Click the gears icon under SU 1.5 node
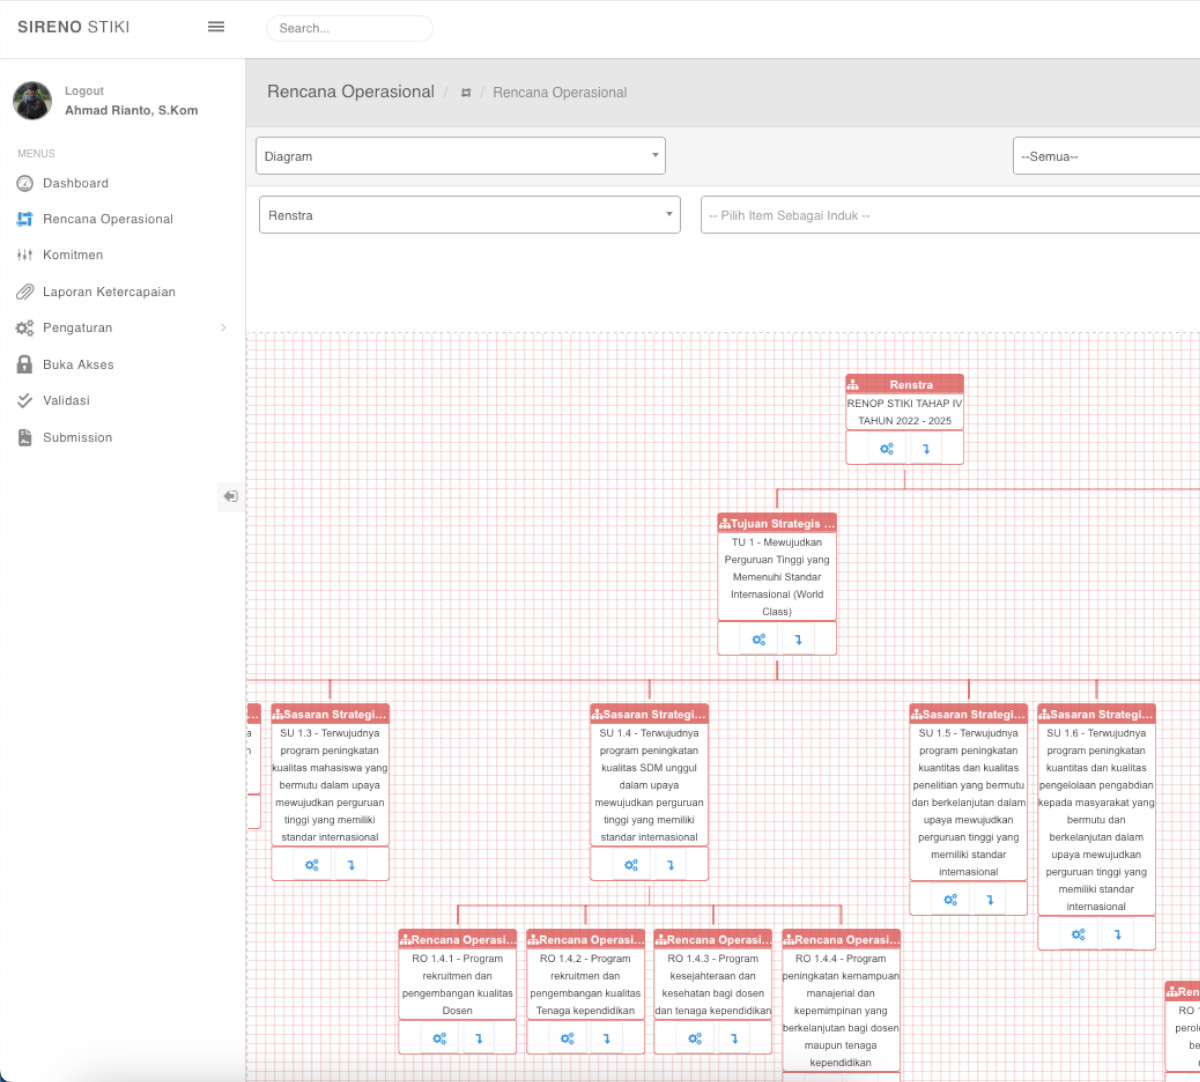 (x=950, y=900)
